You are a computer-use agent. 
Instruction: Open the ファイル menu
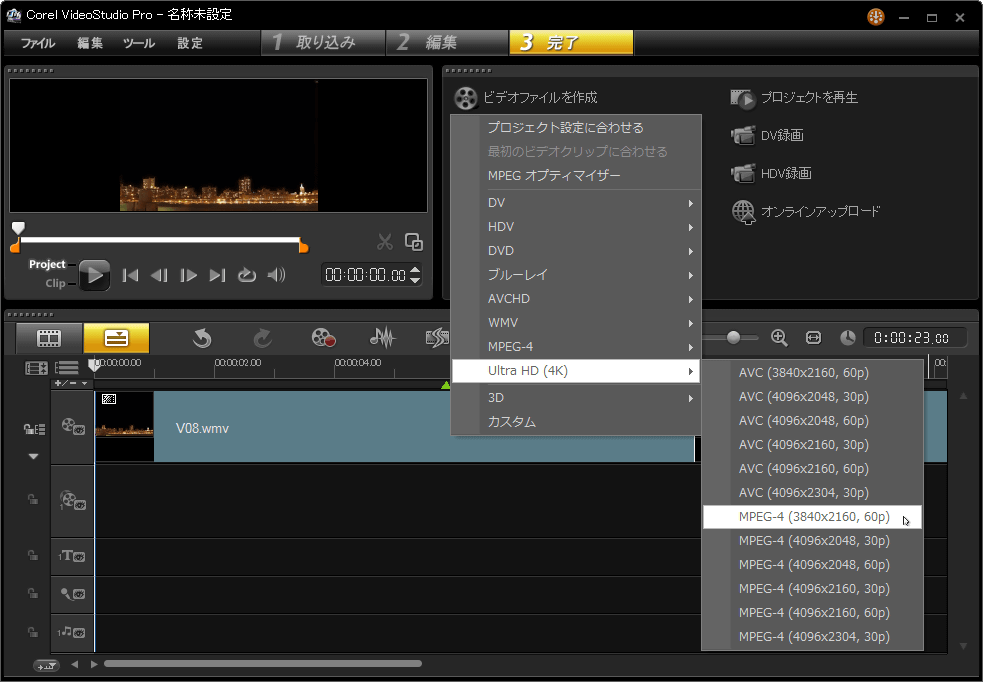(38, 43)
